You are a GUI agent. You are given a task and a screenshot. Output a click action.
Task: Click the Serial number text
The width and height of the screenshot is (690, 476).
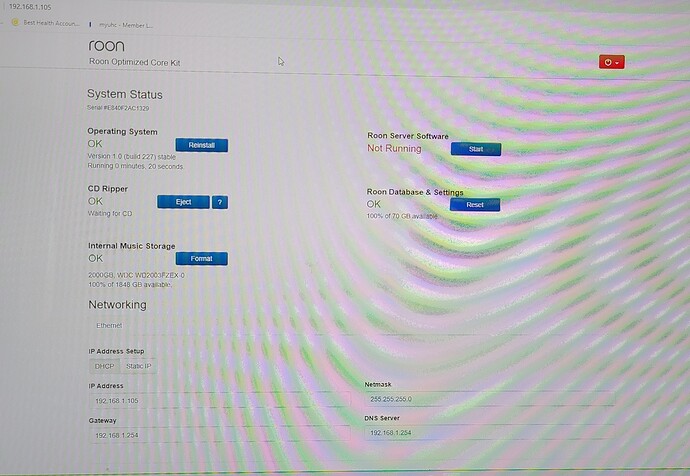[x=118, y=108]
